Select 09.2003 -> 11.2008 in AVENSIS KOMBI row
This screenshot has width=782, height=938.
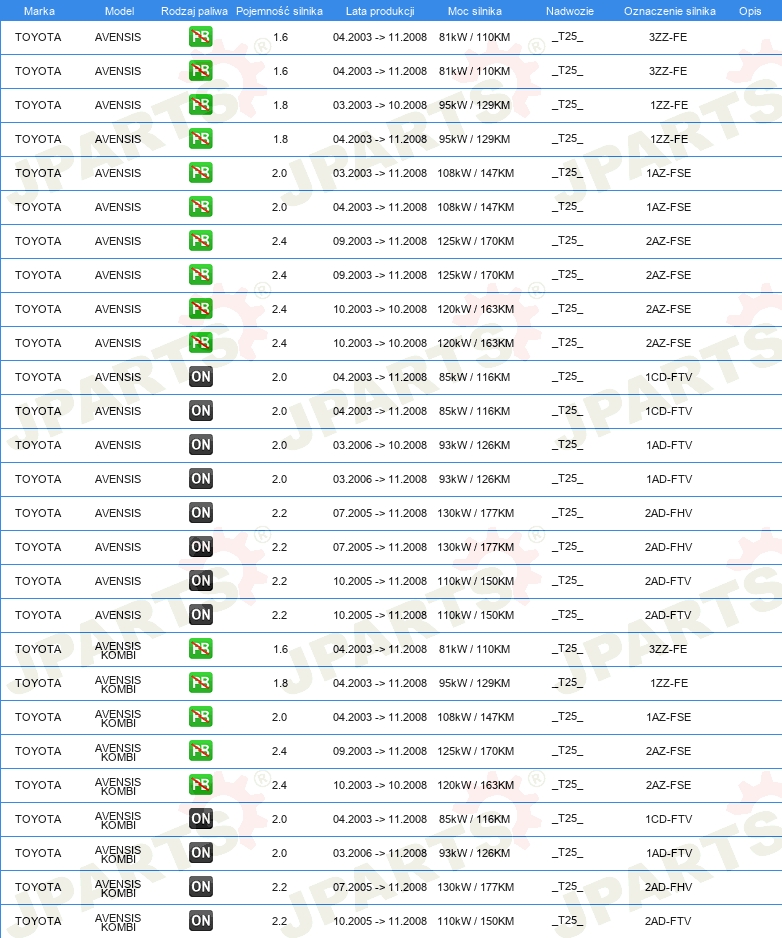tap(380, 751)
